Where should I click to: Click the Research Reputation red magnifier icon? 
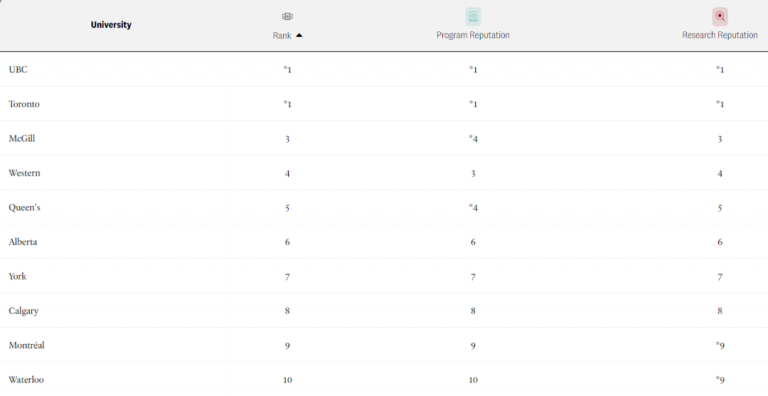point(720,17)
